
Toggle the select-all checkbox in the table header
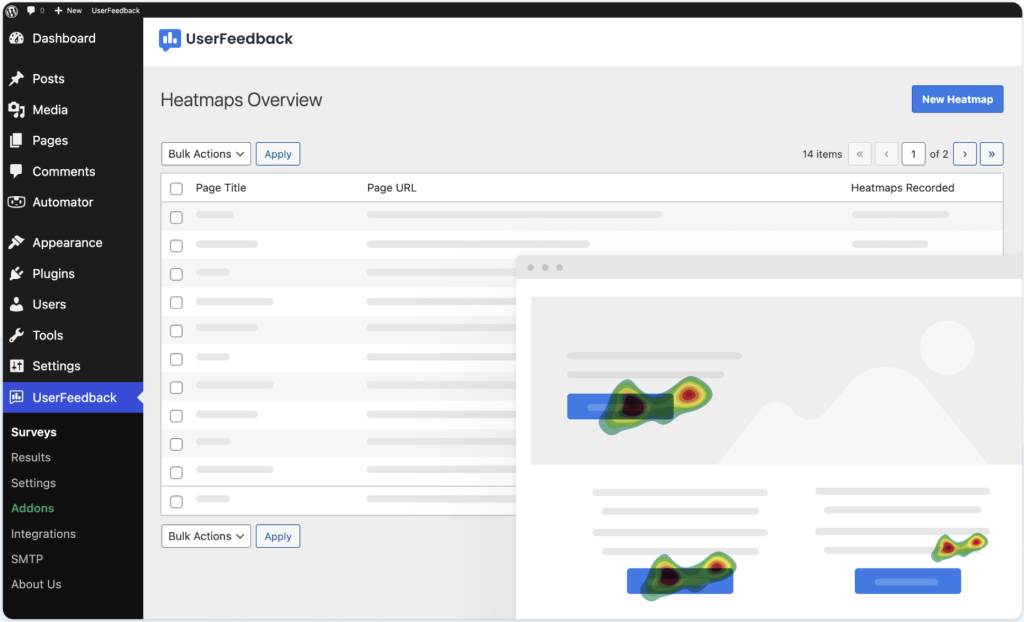point(176,188)
